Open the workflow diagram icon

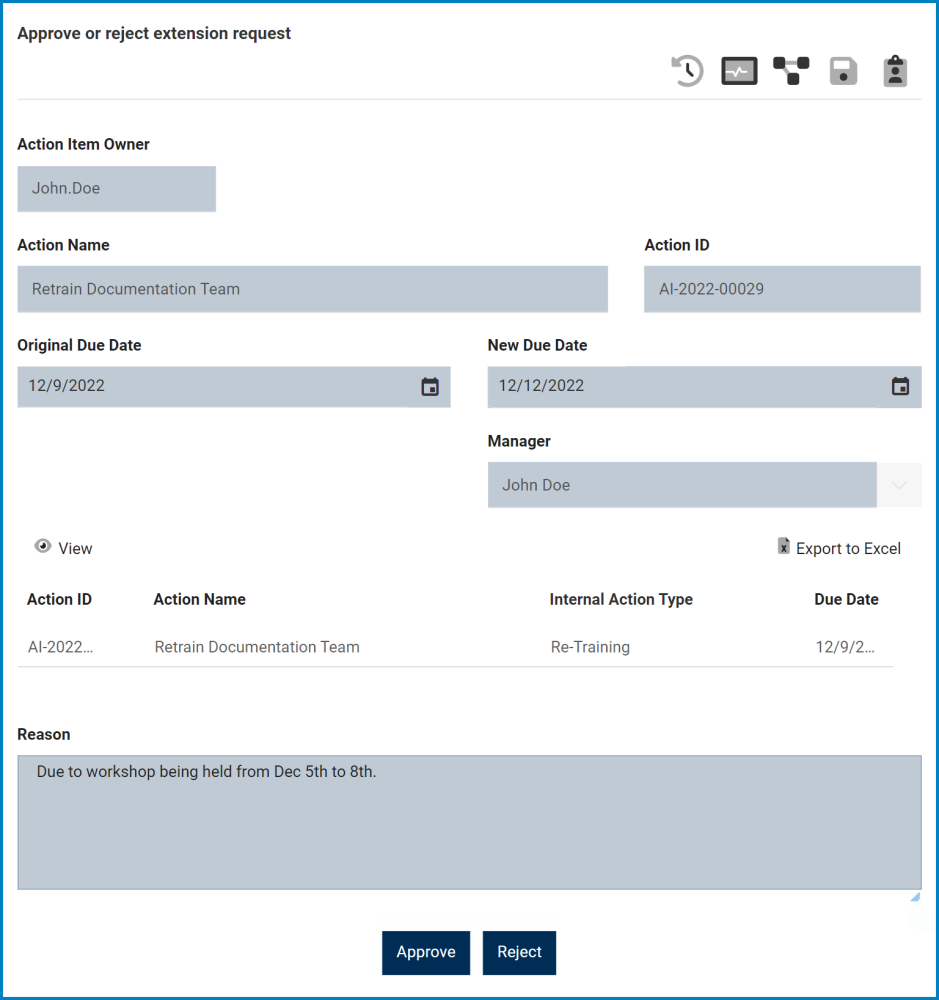click(791, 70)
